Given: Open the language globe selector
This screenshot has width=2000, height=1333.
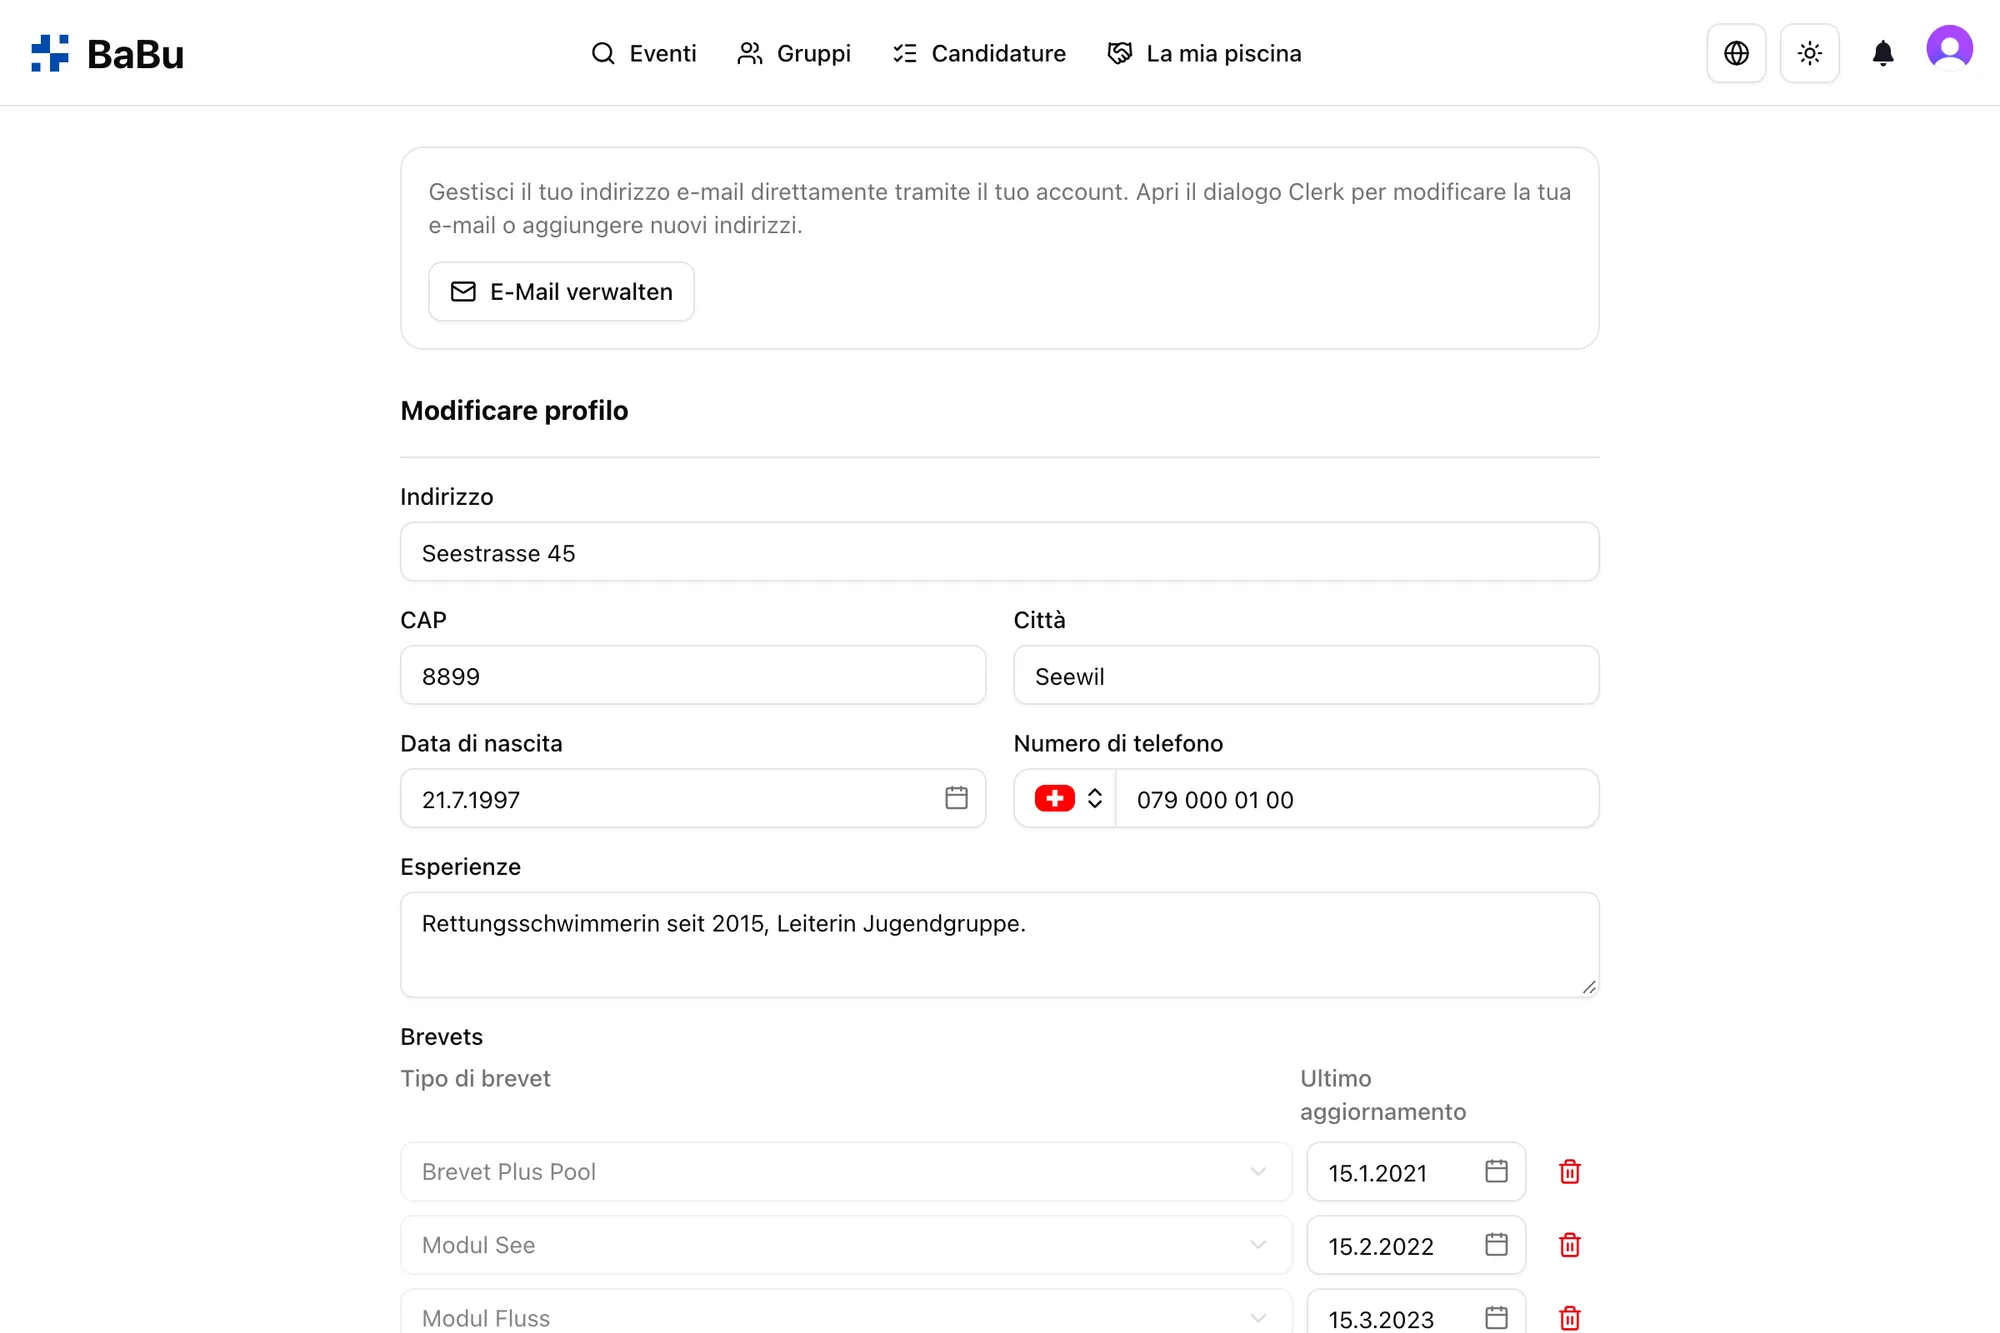Looking at the screenshot, I should pyautogui.click(x=1736, y=53).
